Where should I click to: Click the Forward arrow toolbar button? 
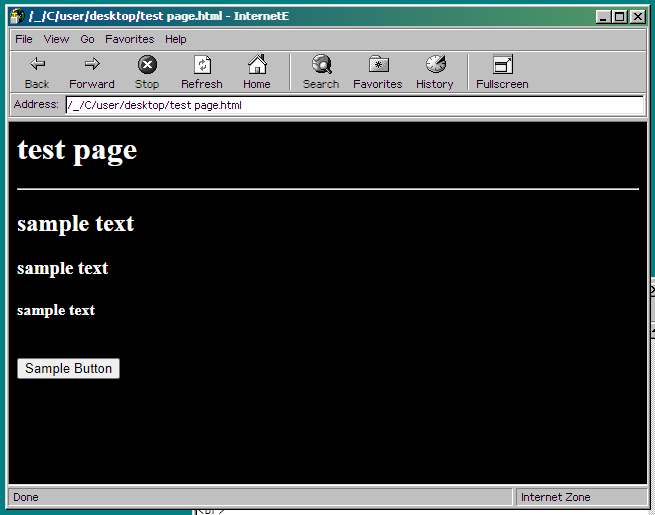click(92, 72)
